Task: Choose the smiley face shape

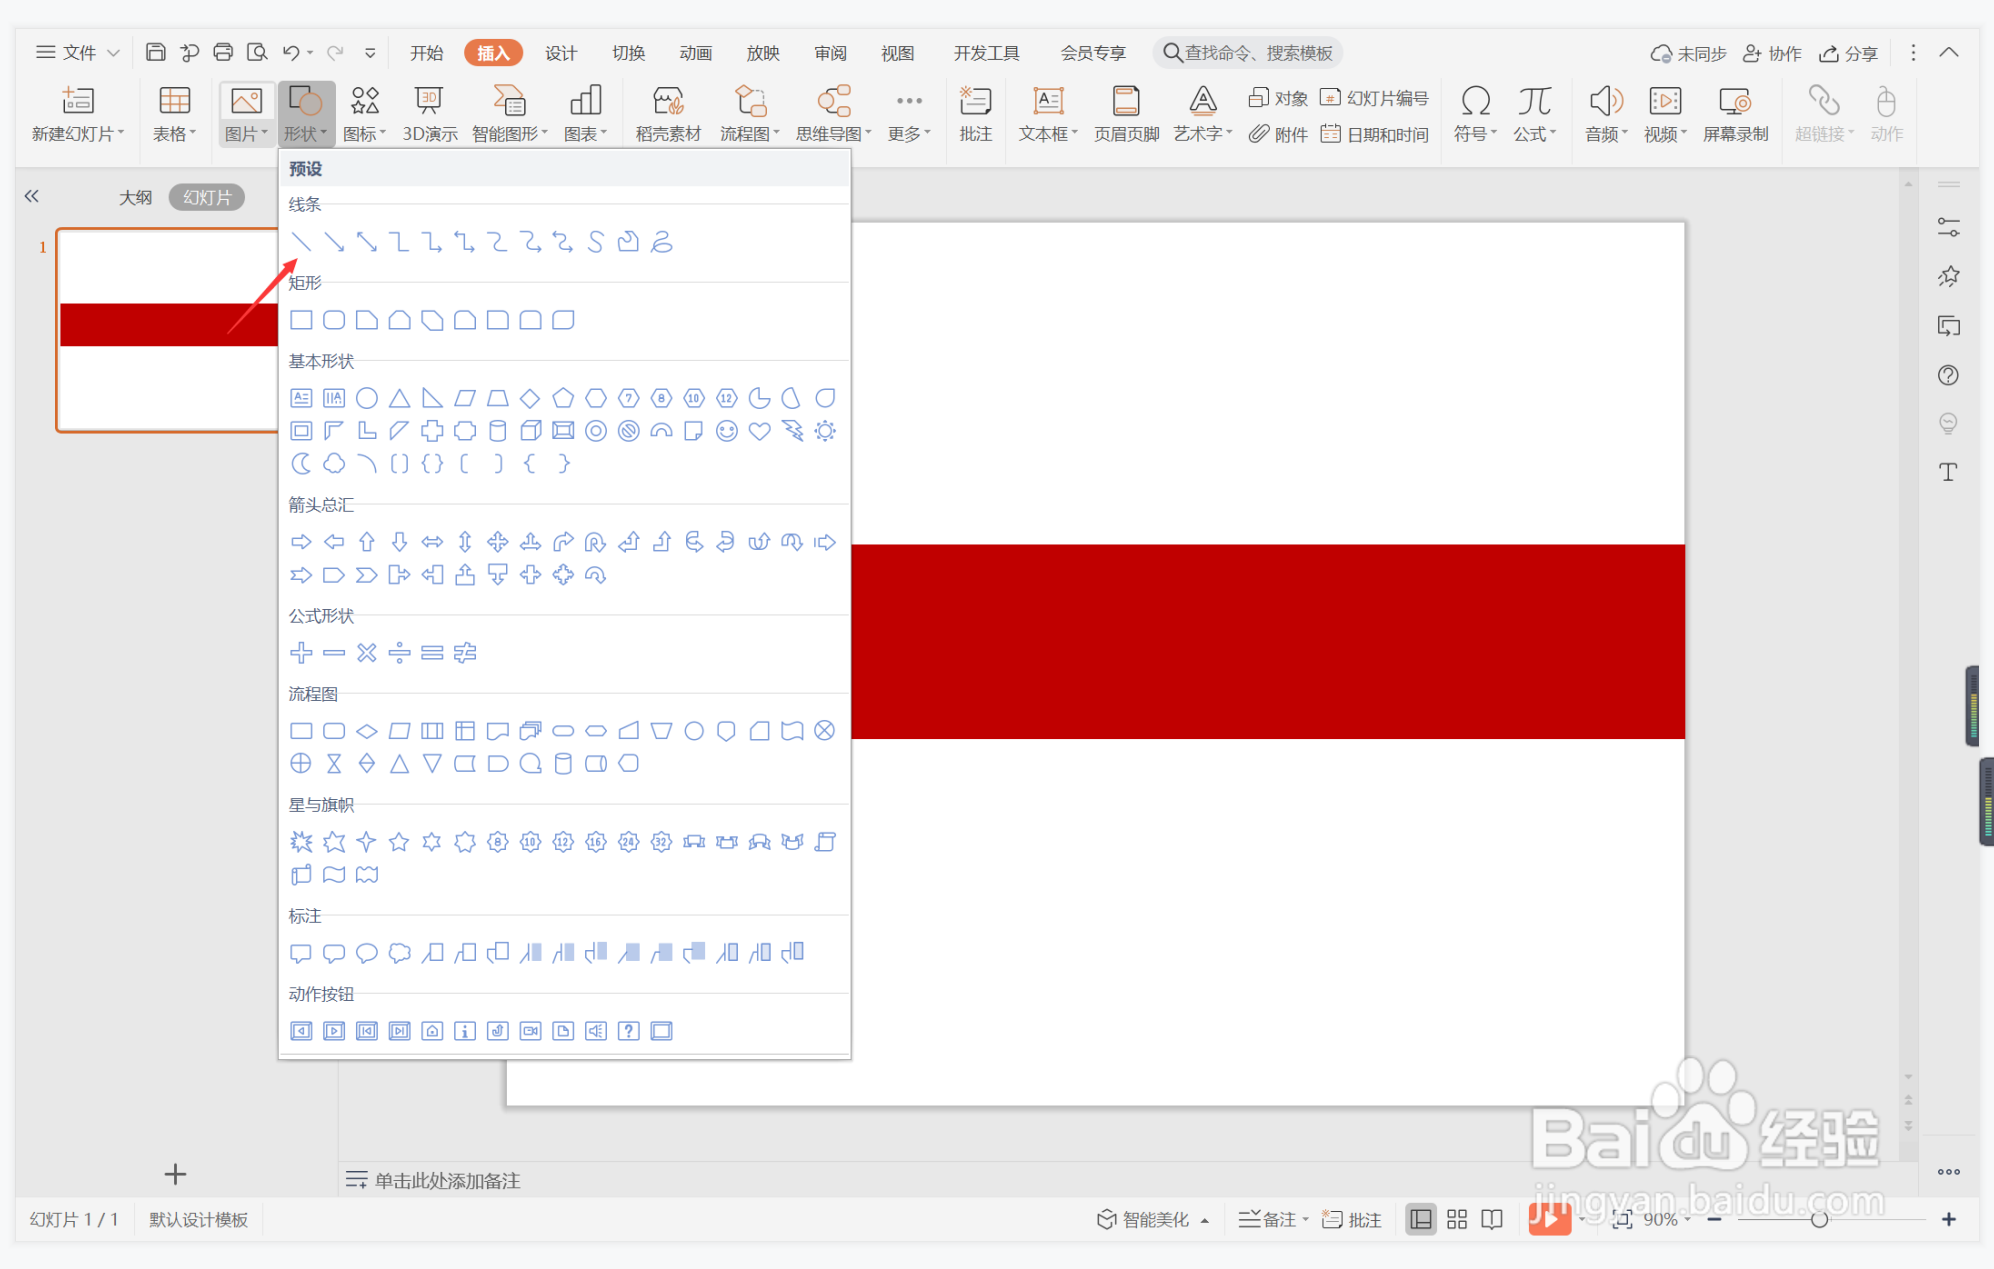Action: 727,431
